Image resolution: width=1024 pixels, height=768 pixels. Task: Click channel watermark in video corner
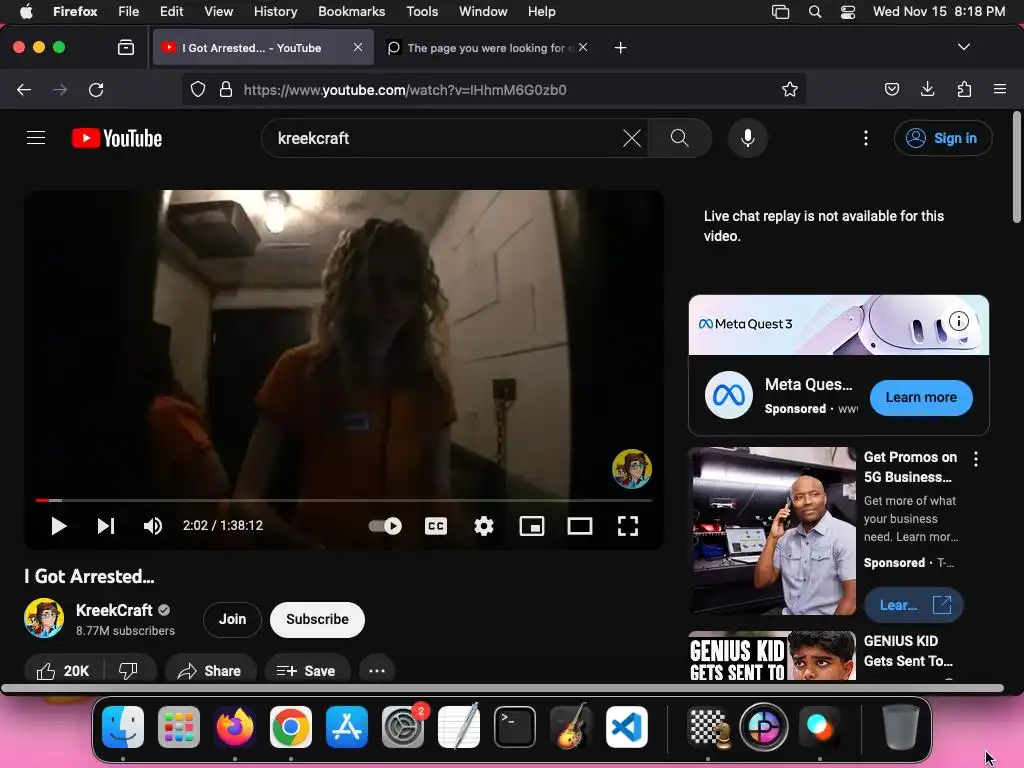click(x=632, y=468)
